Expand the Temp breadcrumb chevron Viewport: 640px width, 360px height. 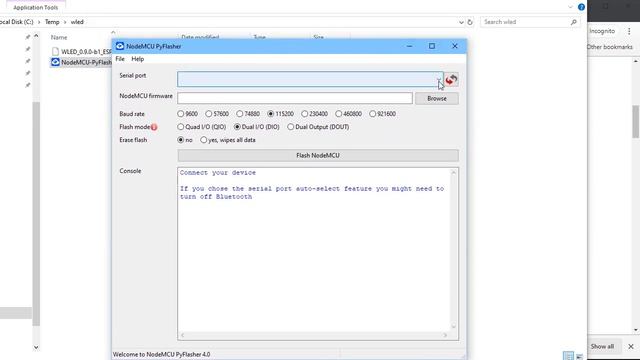click(x=65, y=22)
